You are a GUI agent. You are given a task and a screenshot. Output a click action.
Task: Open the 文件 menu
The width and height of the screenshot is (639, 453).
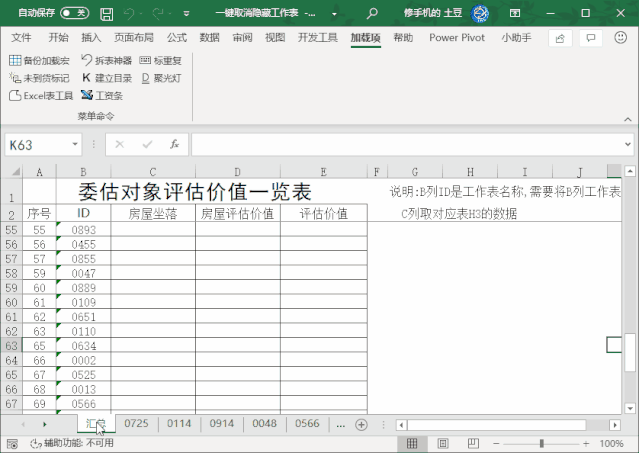tap(21, 38)
